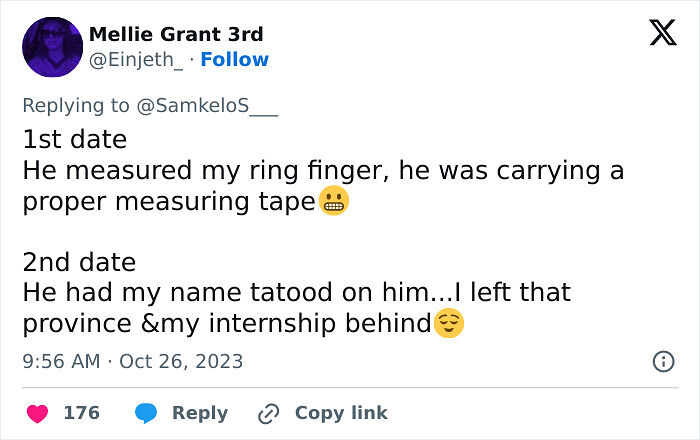The height and width of the screenshot is (440, 700).
Task: Click the X logo icon
Action: 662,34
